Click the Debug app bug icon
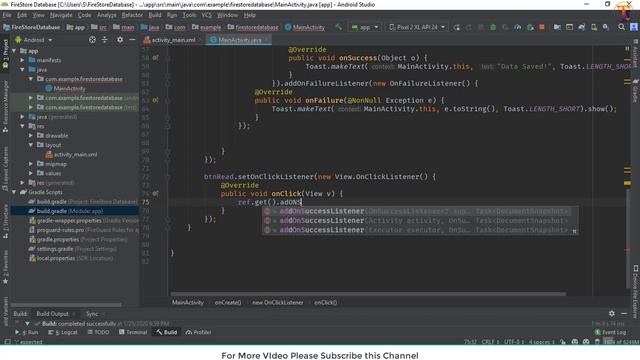 tap(493, 27)
